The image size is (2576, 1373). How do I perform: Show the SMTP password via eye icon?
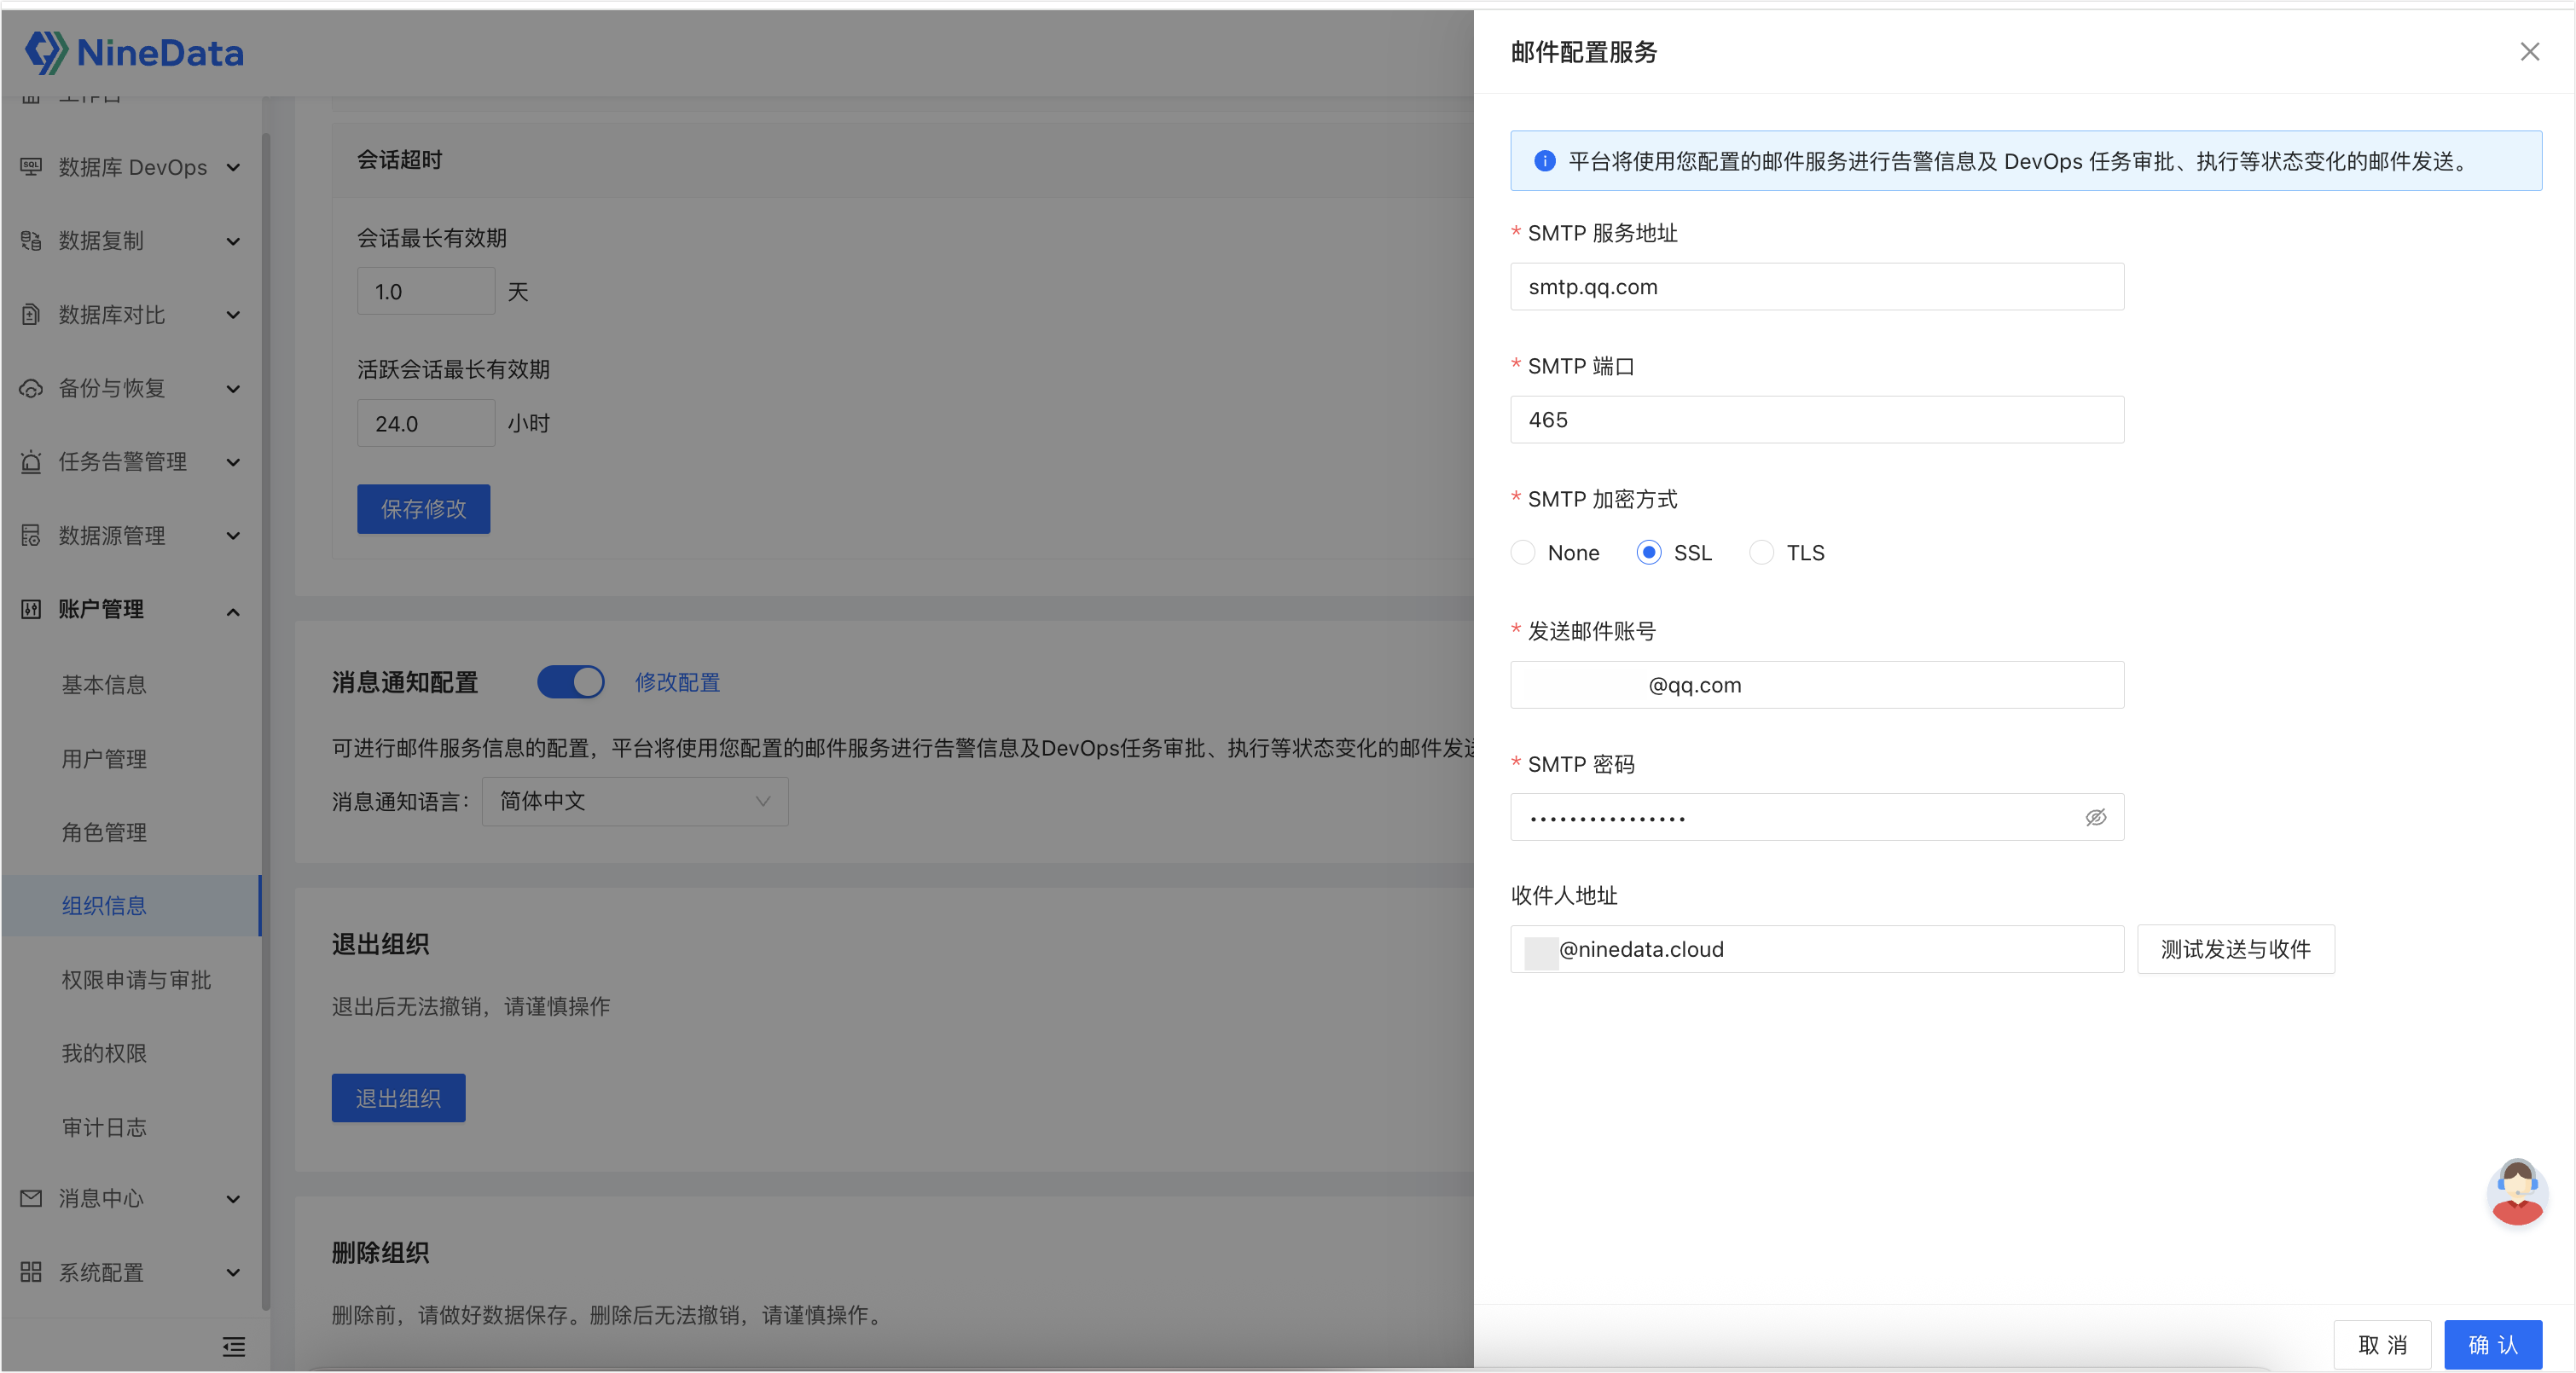tap(2095, 818)
